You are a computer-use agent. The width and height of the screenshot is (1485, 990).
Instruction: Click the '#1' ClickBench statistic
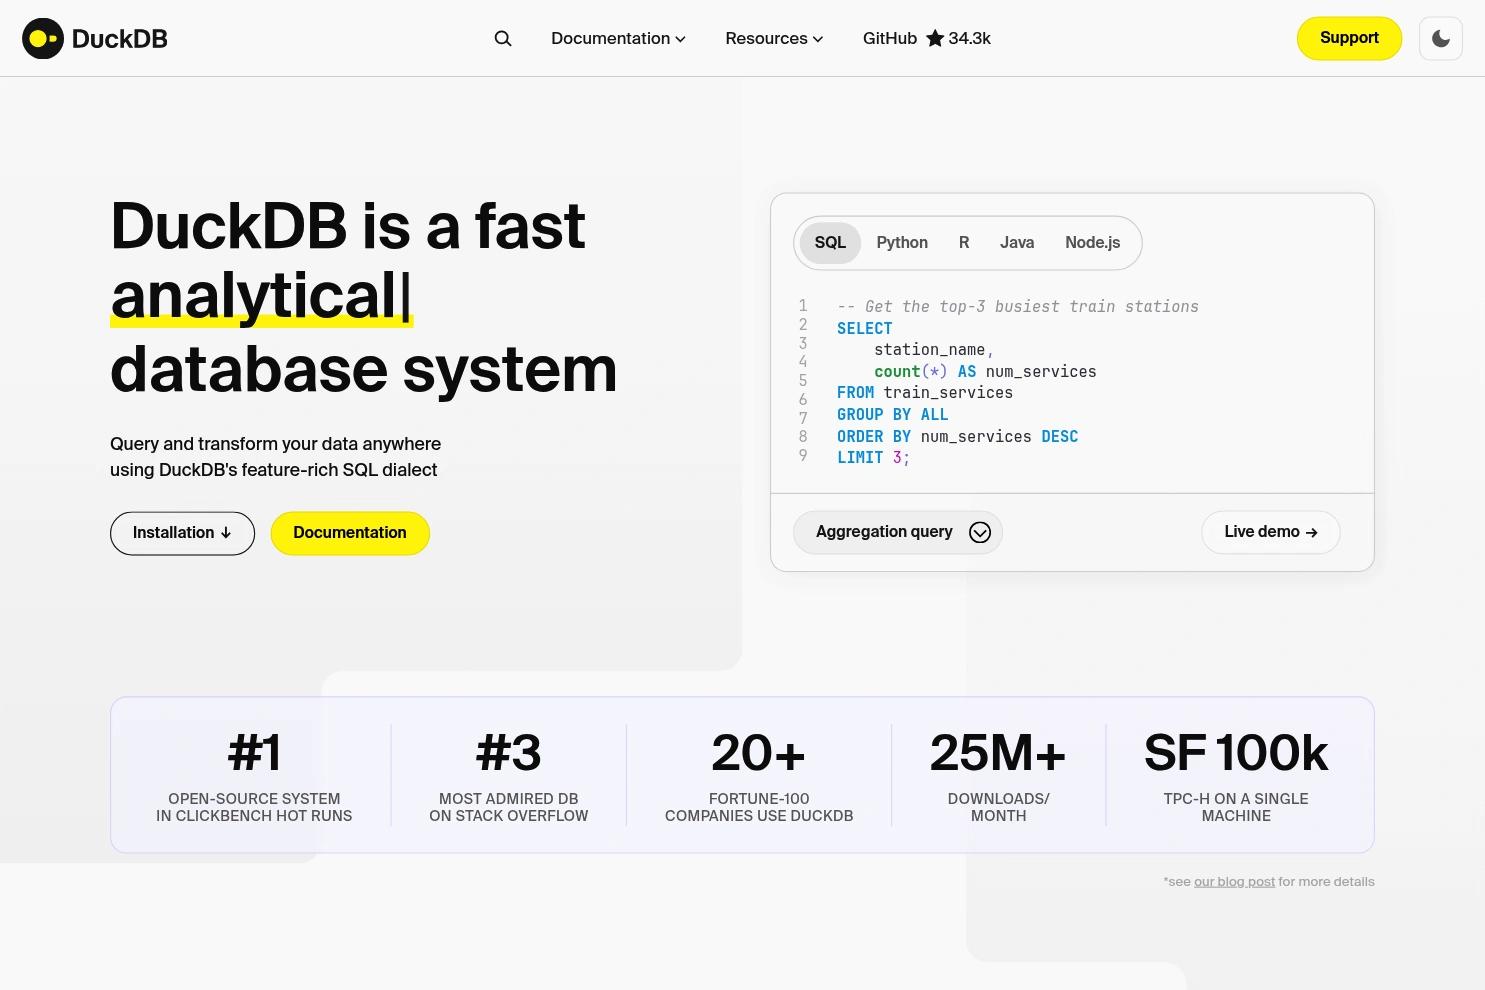click(254, 776)
